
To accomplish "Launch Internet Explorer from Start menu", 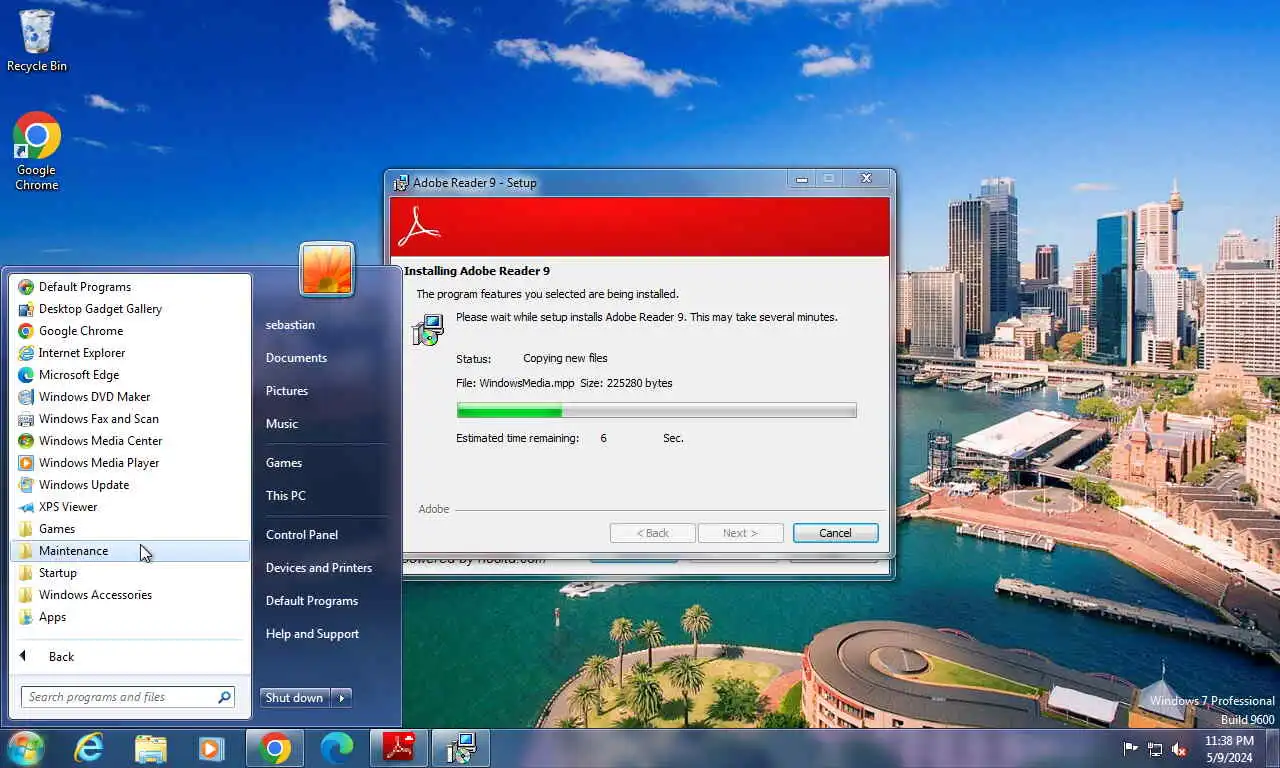I will (x=130, y=353).
